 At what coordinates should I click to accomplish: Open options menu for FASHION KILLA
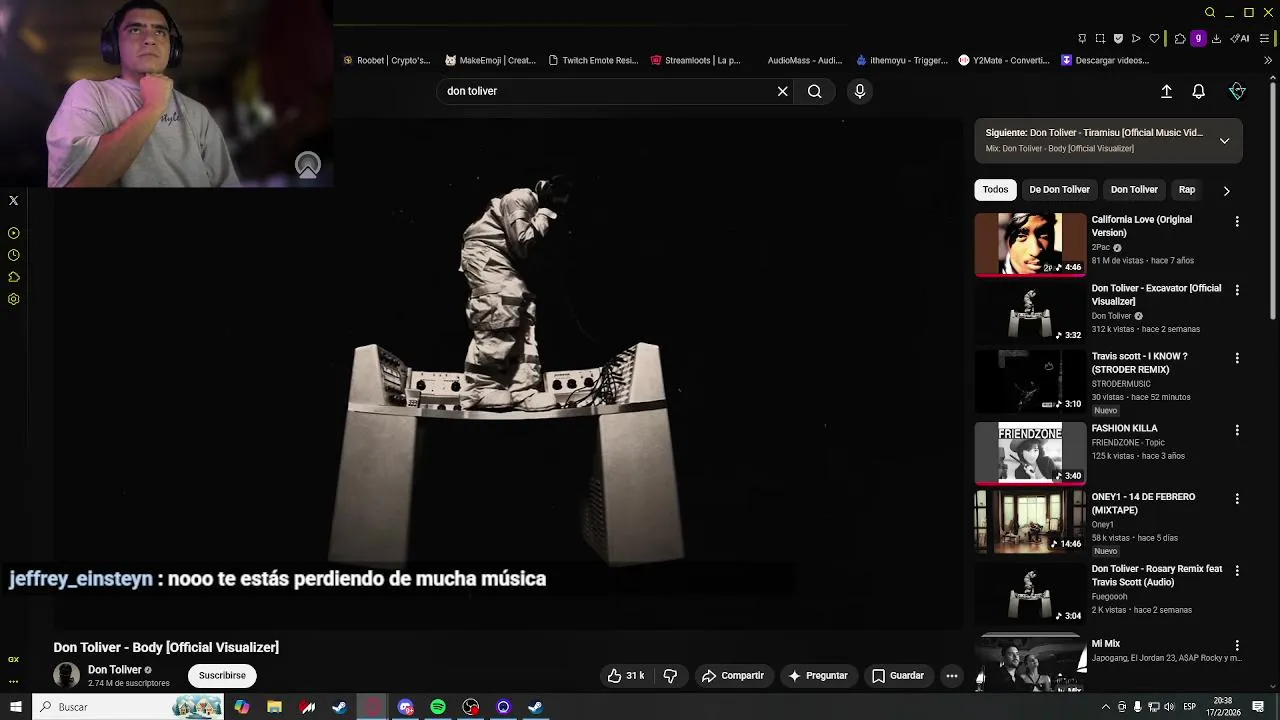click(1237, 430)
